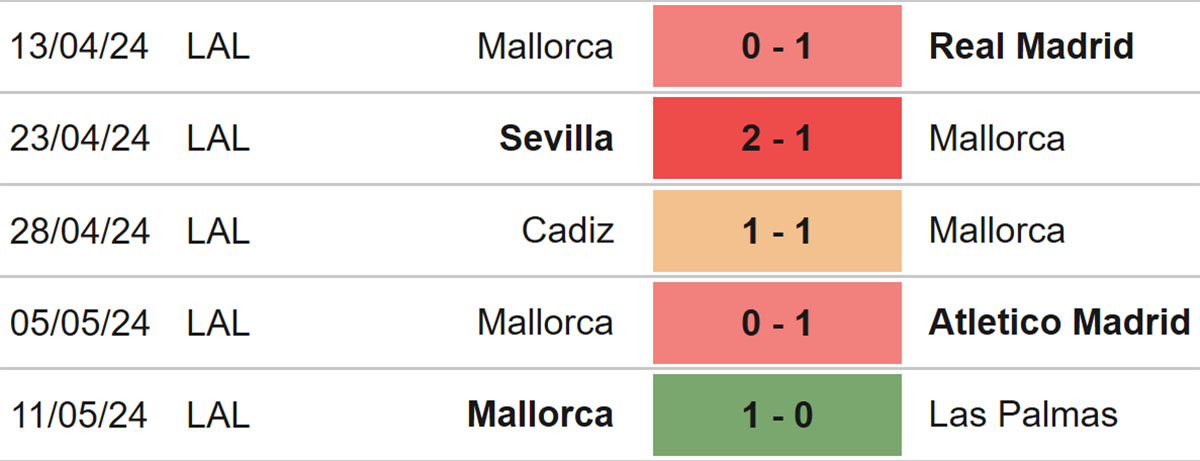Open the 0 - 1 Mallorca vs Real Madrid score
Screen dimensions: 1200x461
777,46
